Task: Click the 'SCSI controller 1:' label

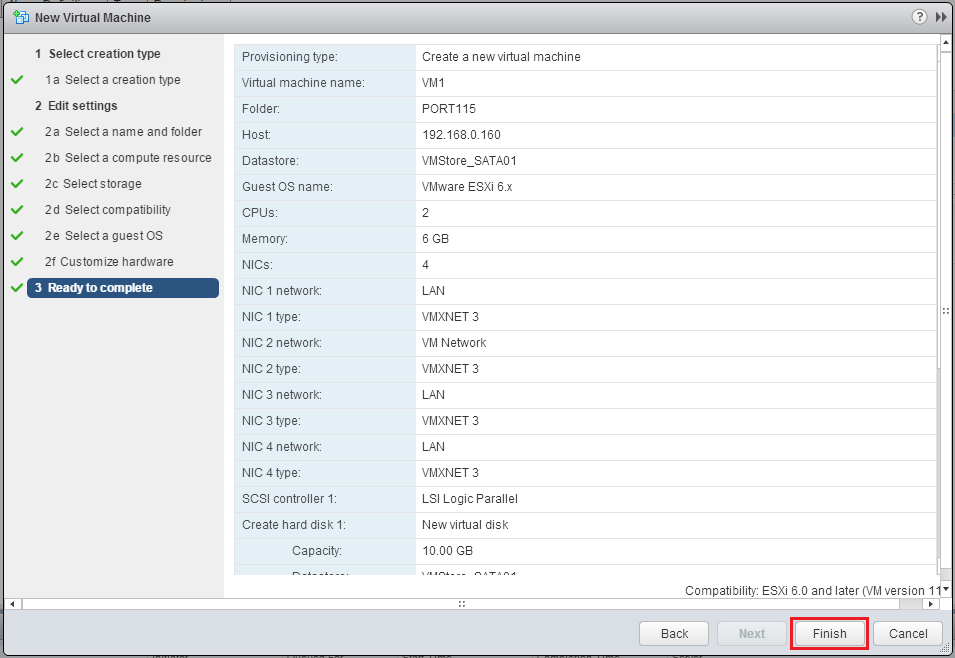Action: click(x=289, y=499)
